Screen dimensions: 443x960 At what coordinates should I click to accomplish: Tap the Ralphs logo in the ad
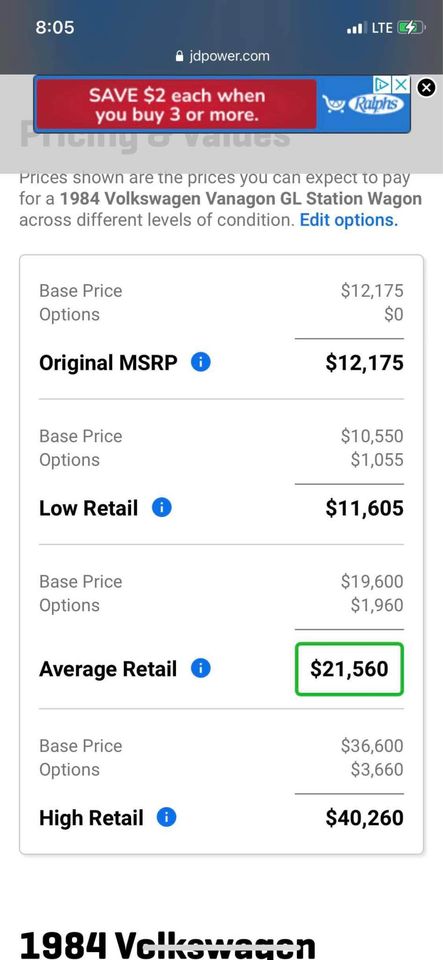tap(365, 105)
